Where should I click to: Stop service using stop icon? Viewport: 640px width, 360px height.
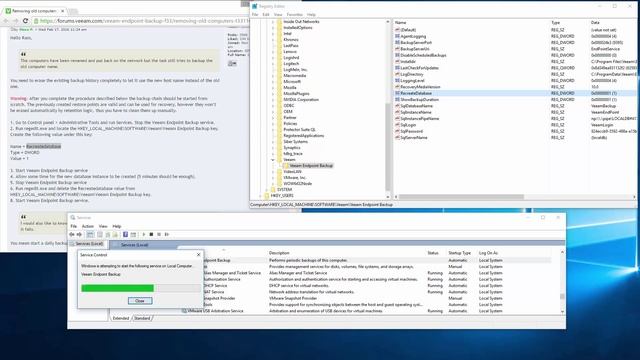point(151,235)
